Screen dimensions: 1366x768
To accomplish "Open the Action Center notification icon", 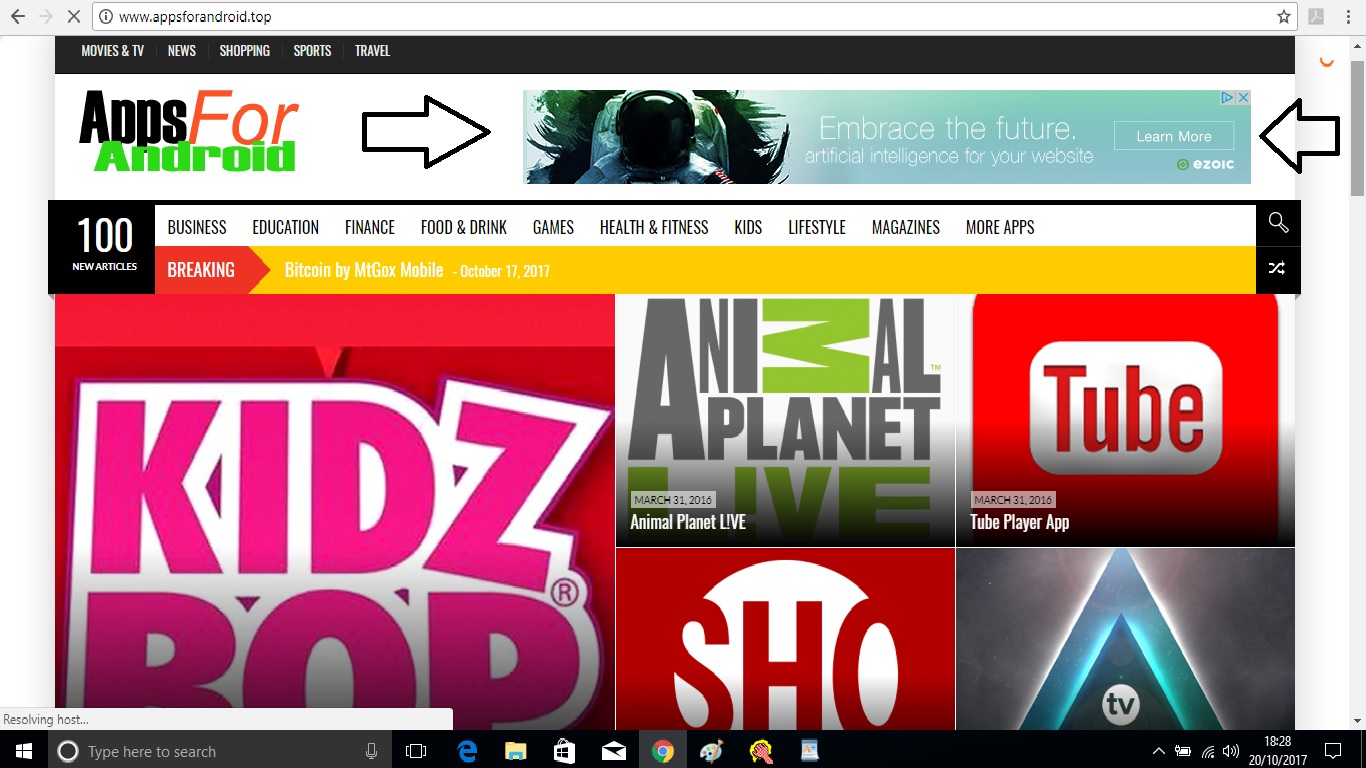I will tap(1332, 751).
